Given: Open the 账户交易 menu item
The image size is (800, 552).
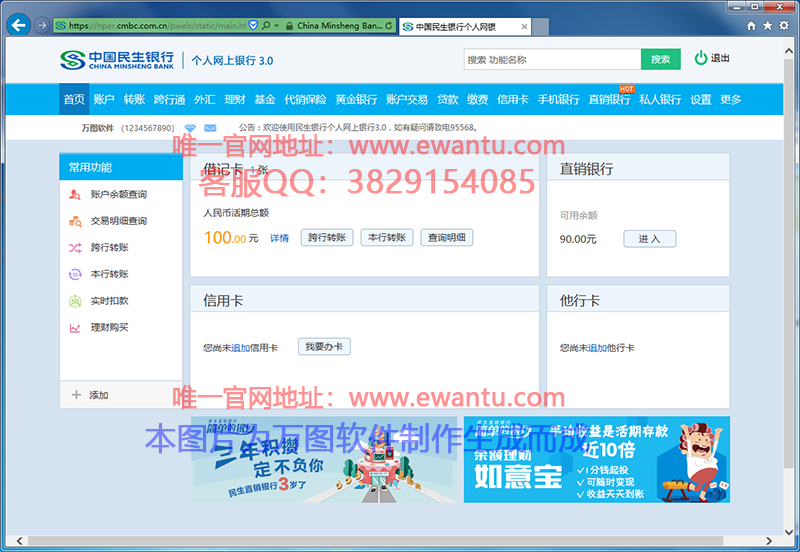Looking at the screenshot, I should tap(407, 99).
